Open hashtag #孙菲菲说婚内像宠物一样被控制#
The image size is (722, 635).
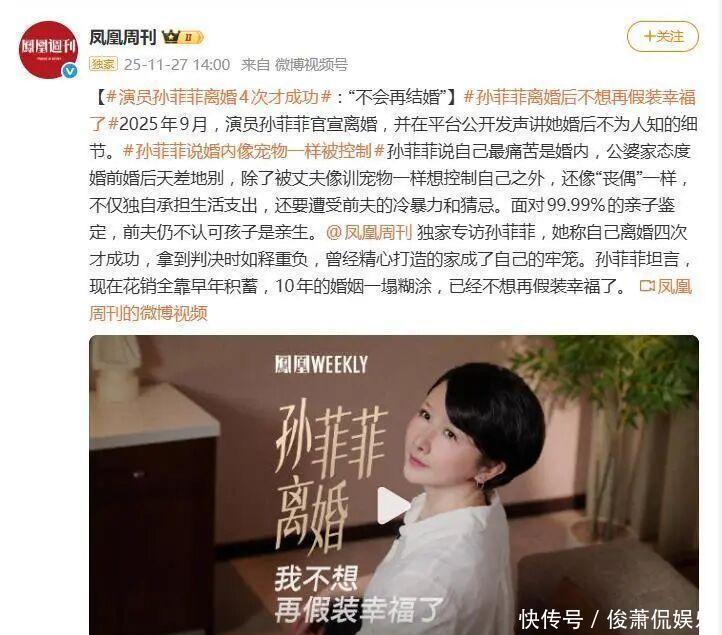[254, 151]
